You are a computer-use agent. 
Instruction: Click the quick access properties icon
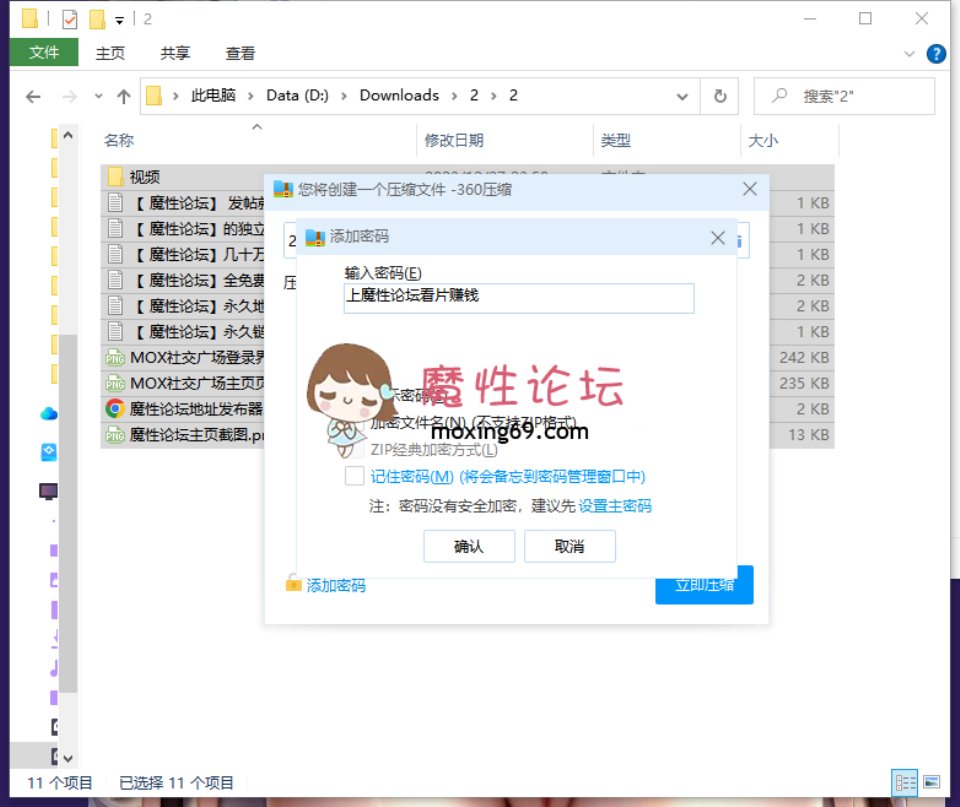click(x=70, y=20)
